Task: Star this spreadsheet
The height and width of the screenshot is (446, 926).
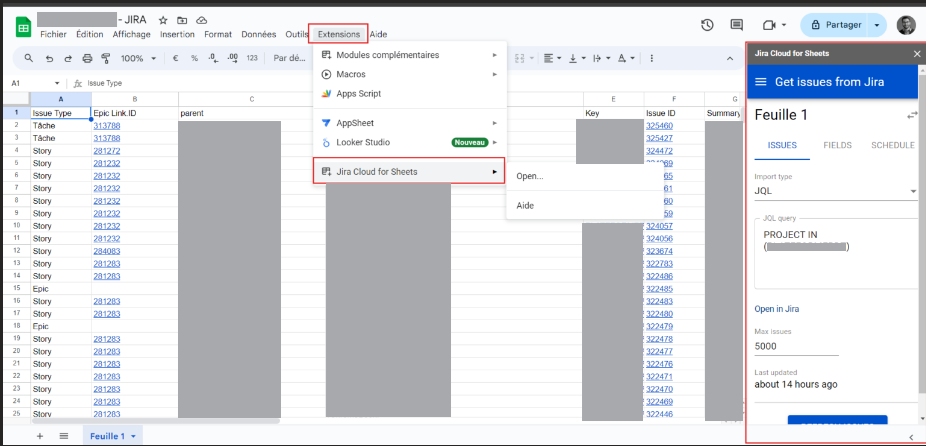Action: [163, 21]
